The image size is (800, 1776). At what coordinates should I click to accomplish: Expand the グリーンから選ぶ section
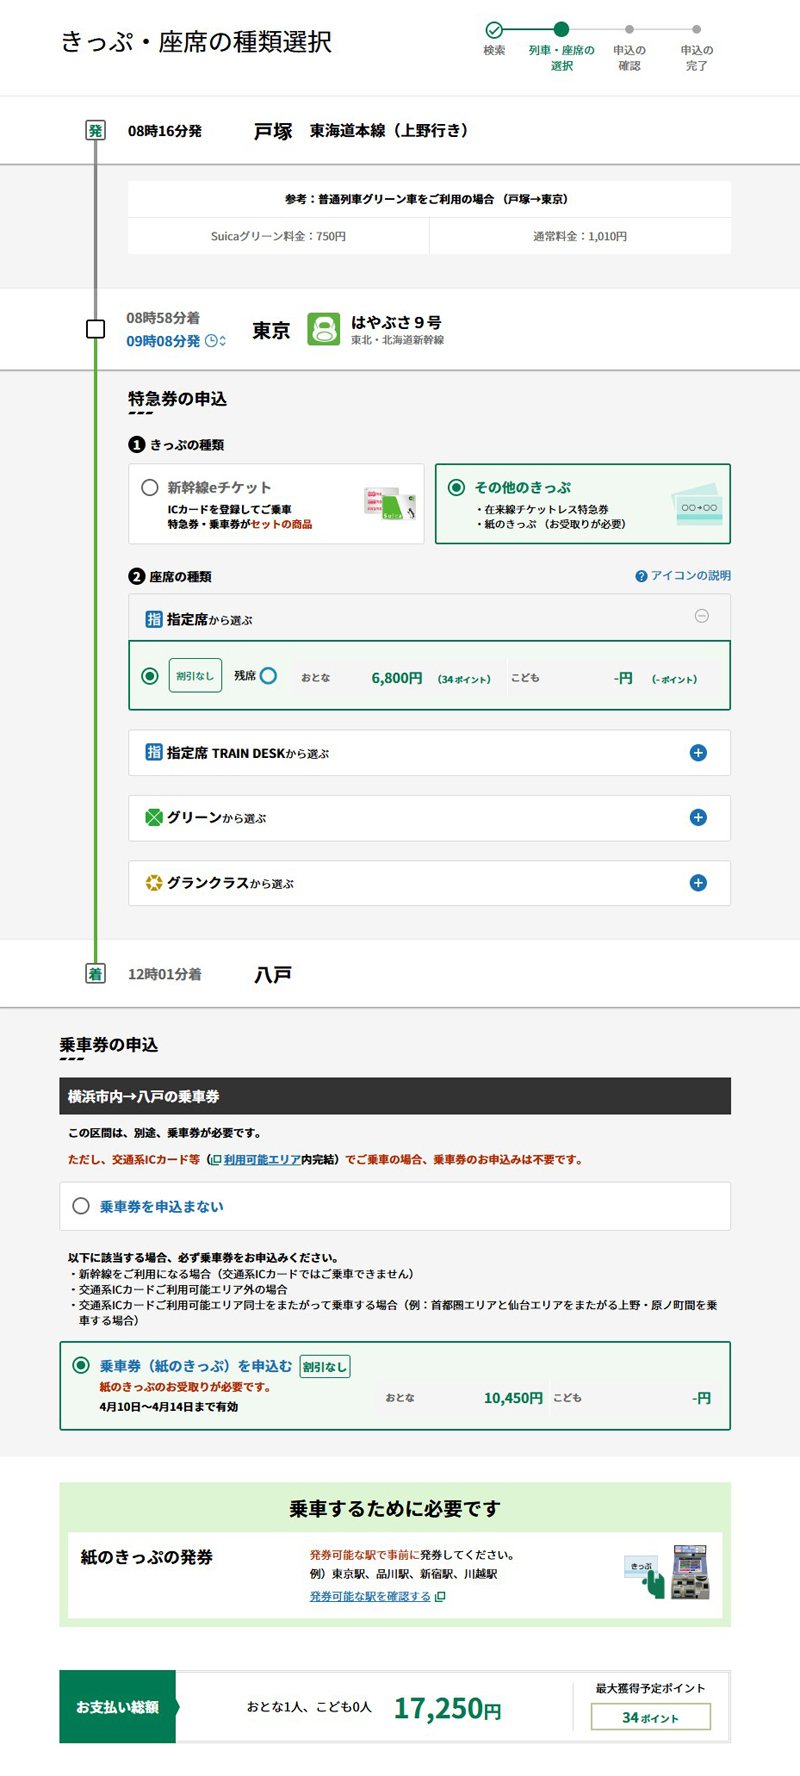(698, 818)
